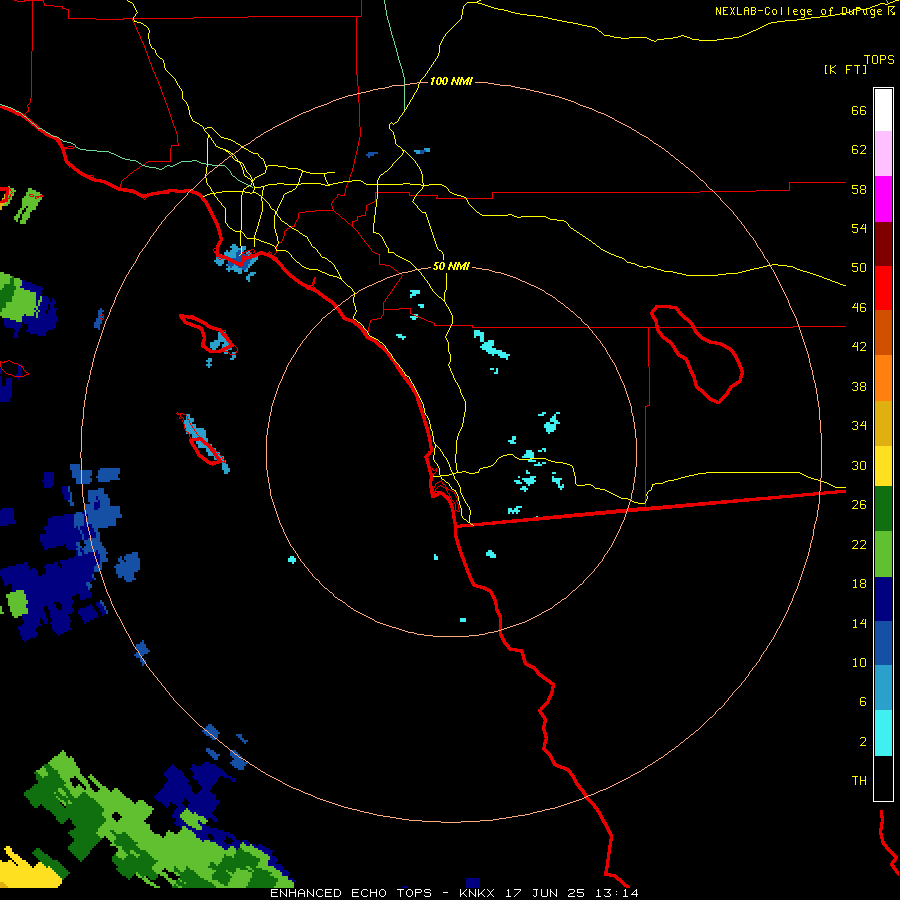
Task: Click the [K FT] units label
Action: pyautogui.click(x=845, y=69)
